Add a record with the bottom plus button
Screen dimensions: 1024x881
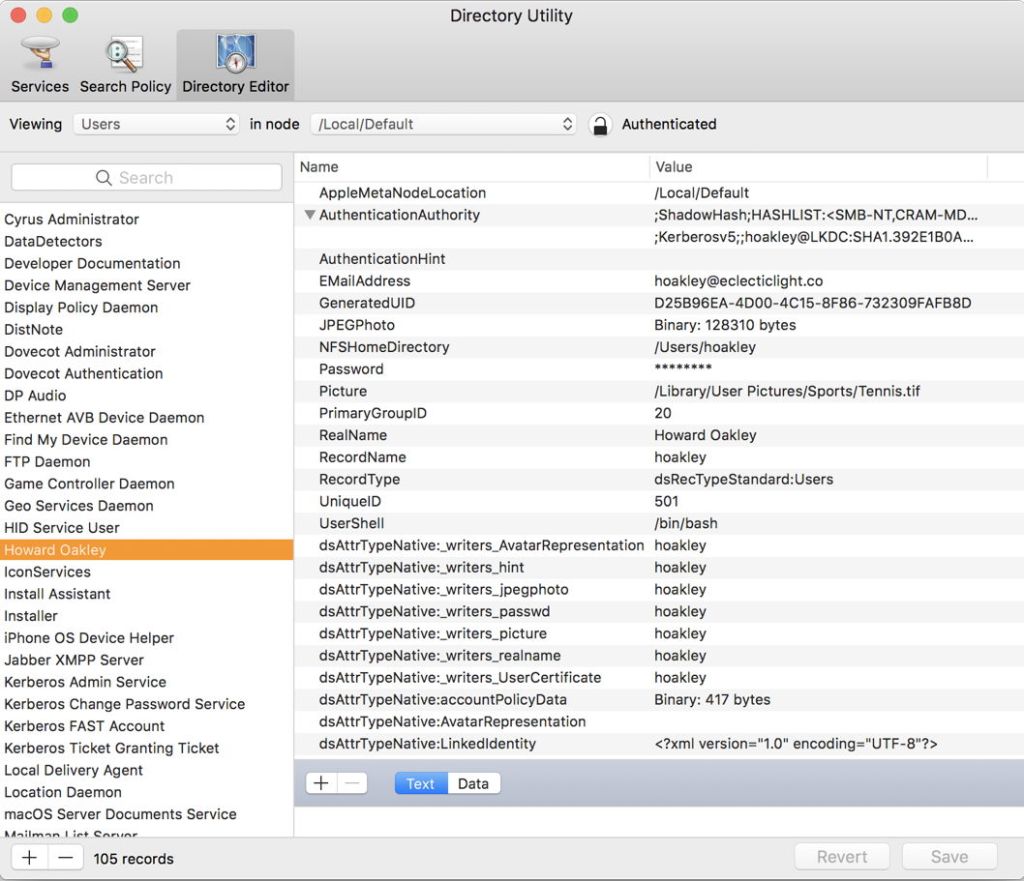(x=29, y=857)
